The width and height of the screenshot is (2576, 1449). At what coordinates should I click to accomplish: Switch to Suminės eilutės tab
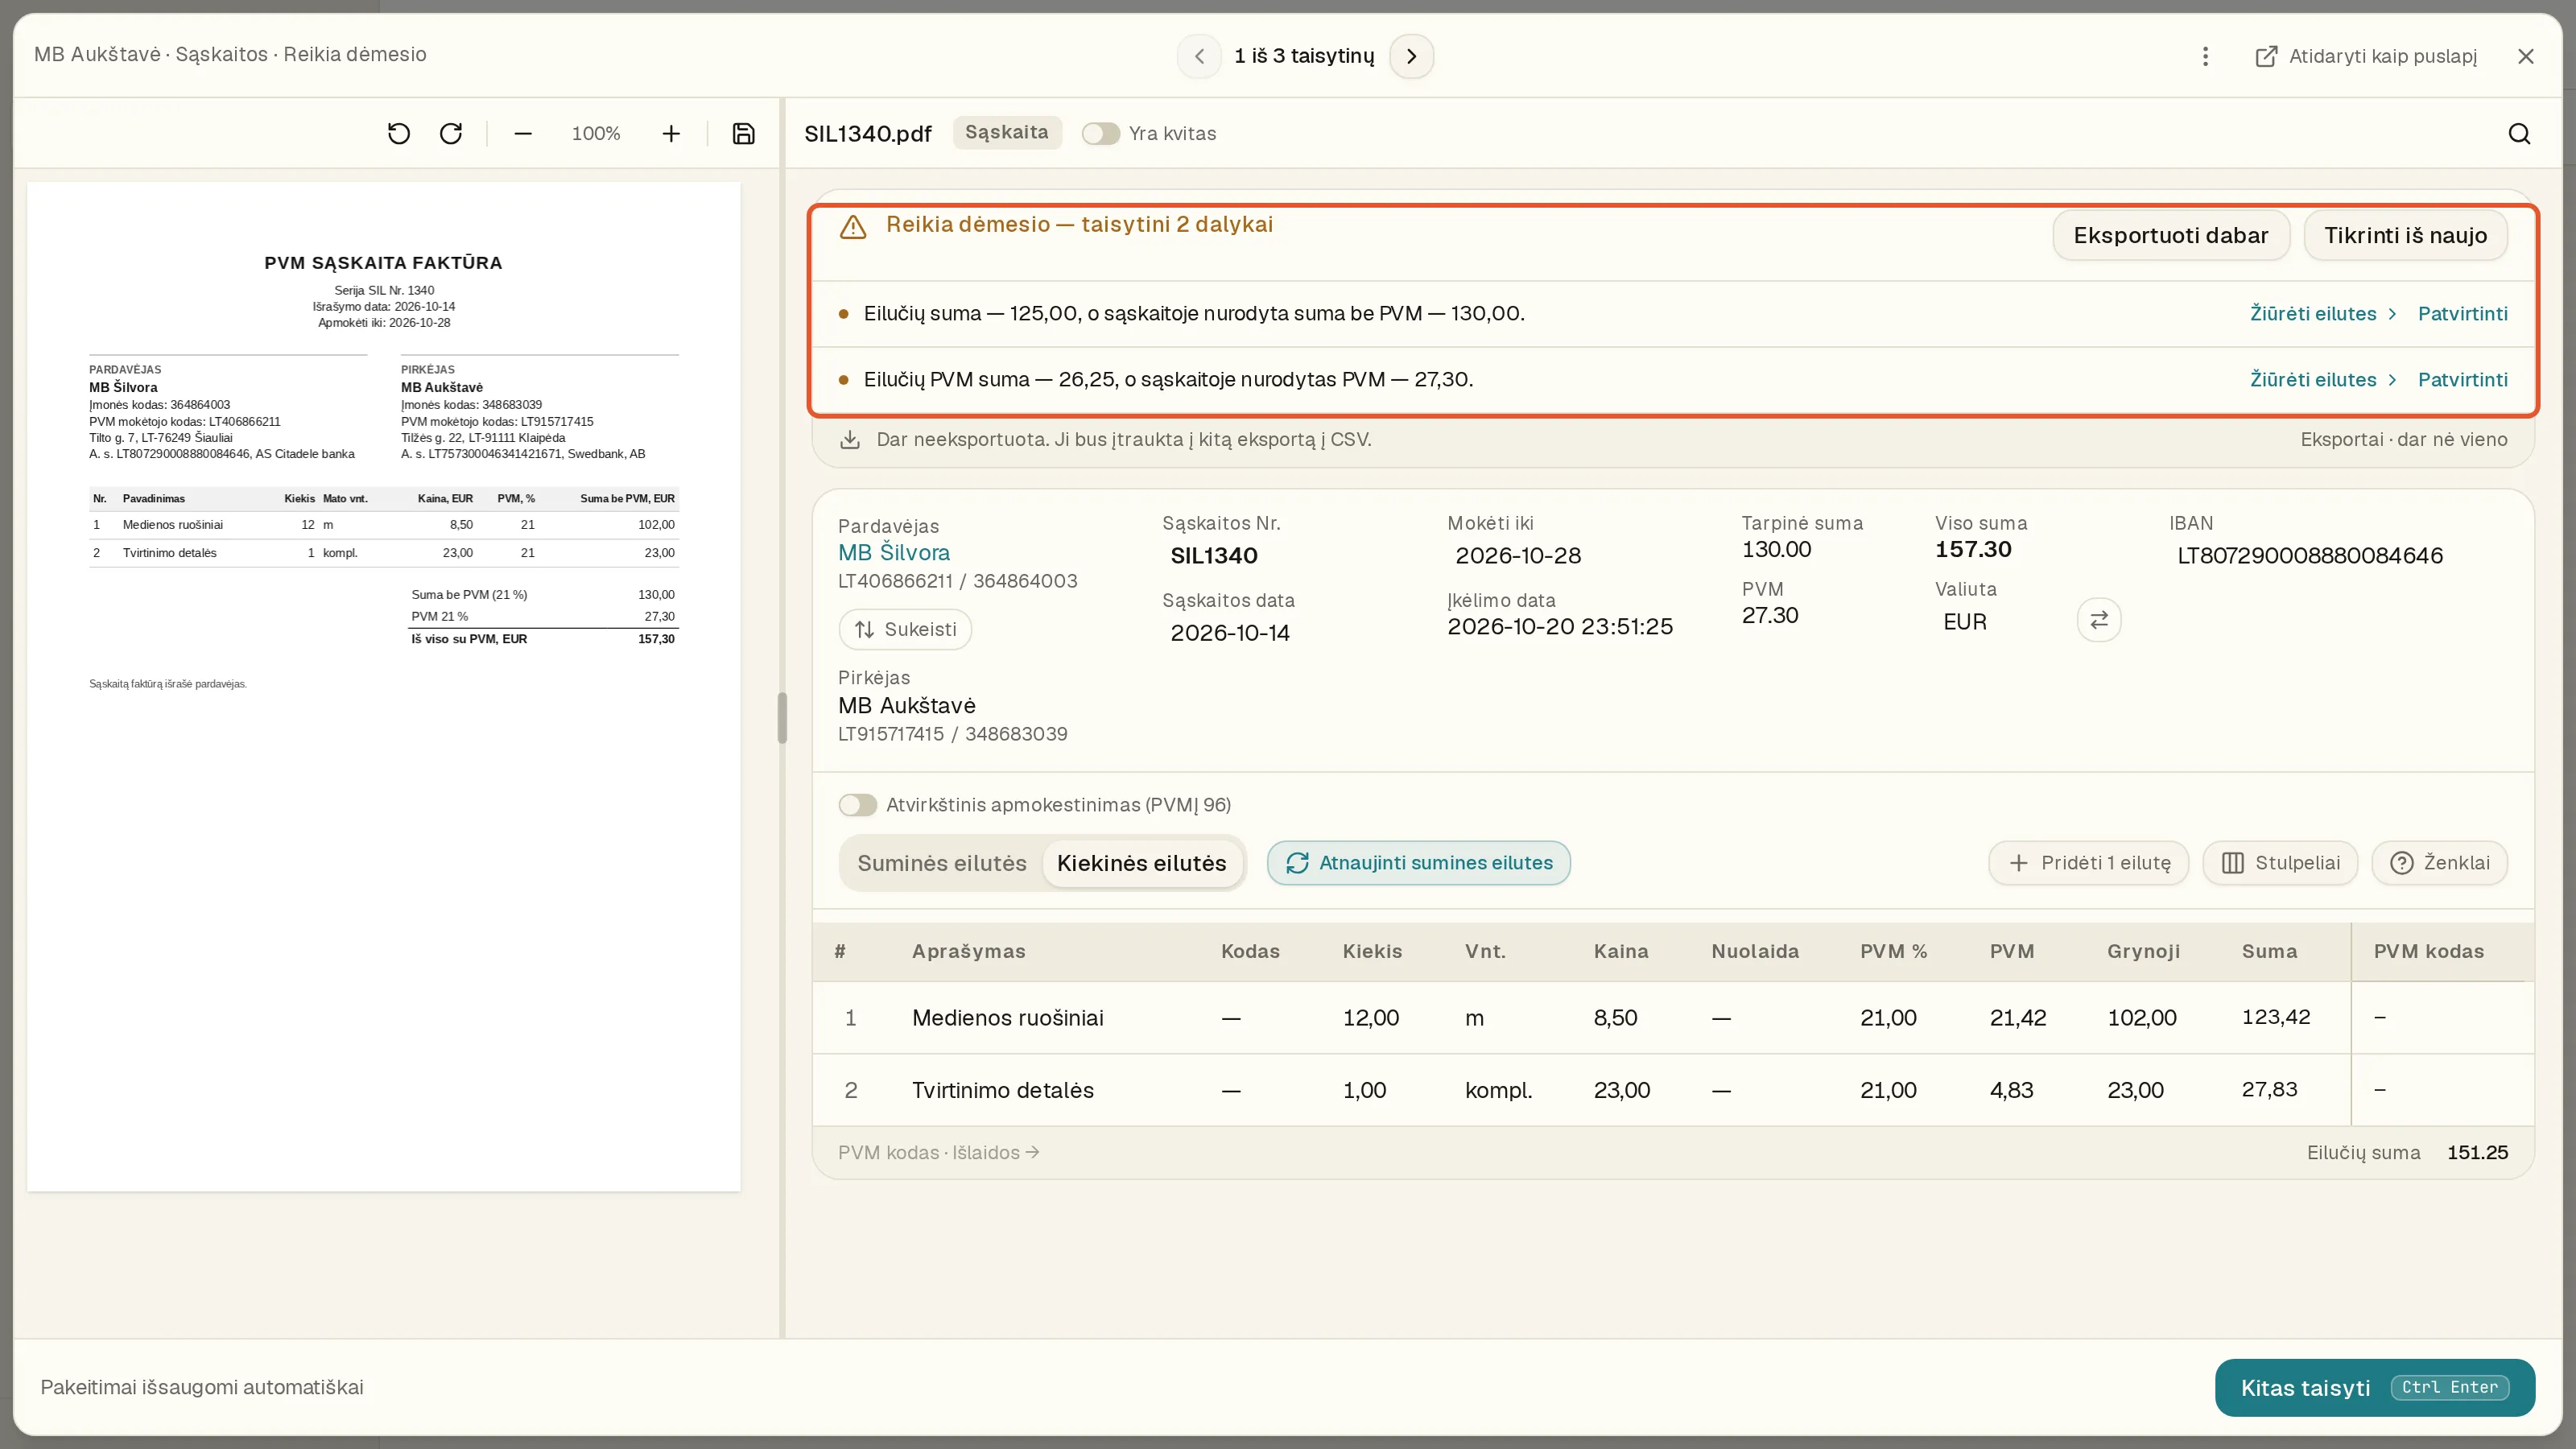pyautogui.click(x=941, y=863)
